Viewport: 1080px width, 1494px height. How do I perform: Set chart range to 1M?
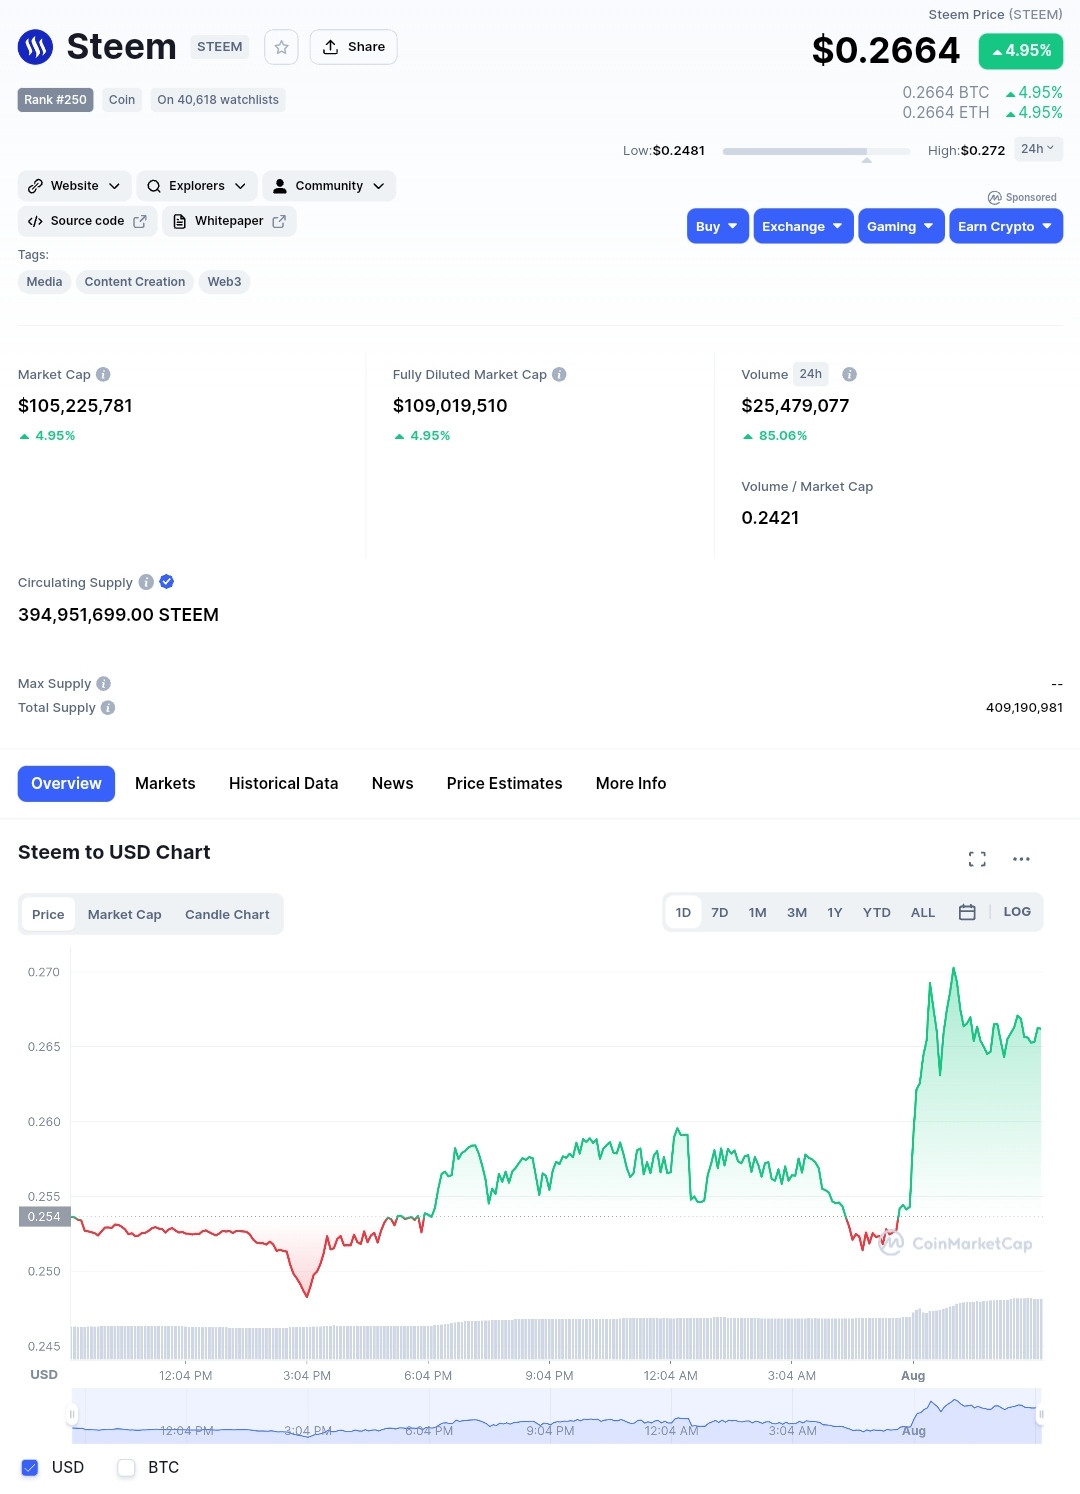coord(757,912)
